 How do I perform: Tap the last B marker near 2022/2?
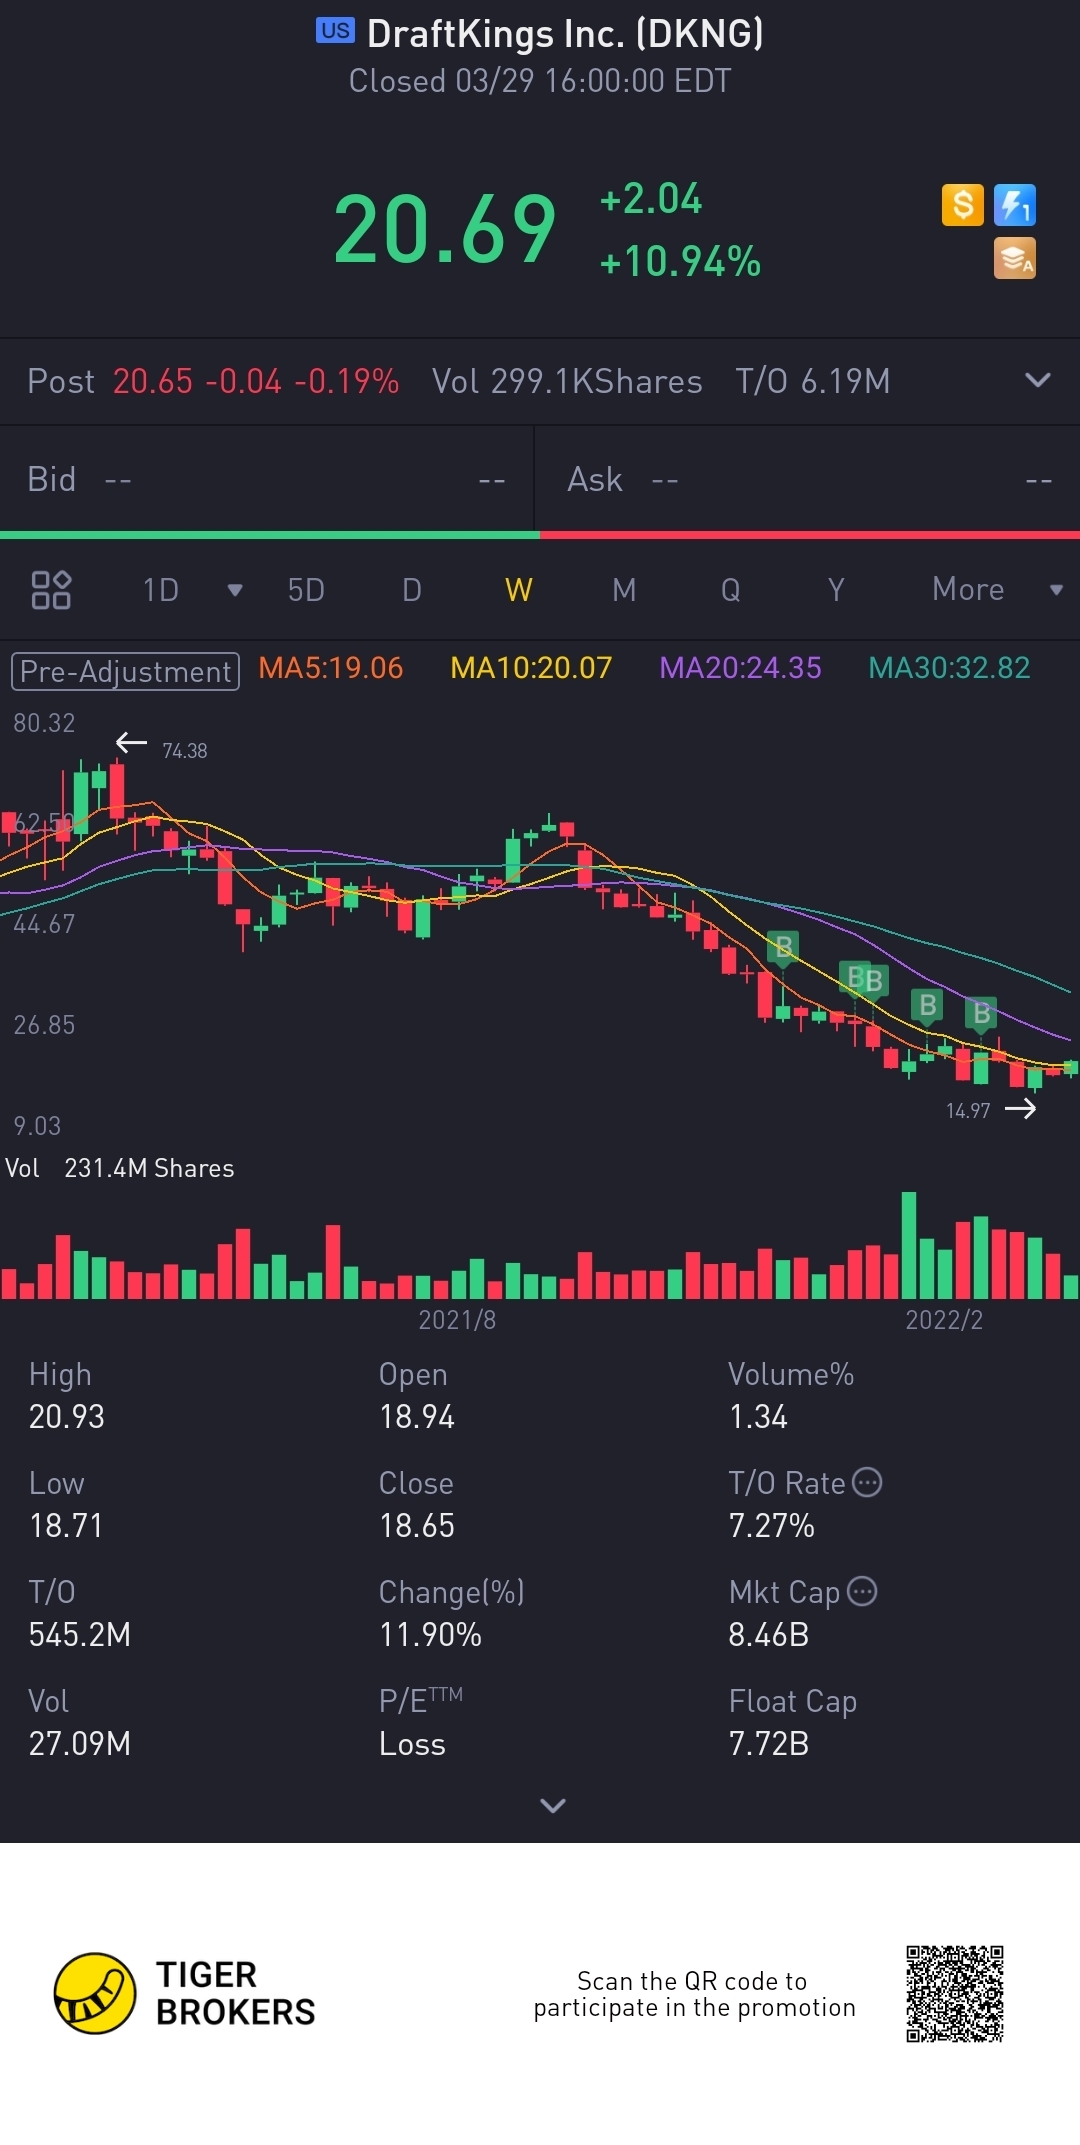981,1014
